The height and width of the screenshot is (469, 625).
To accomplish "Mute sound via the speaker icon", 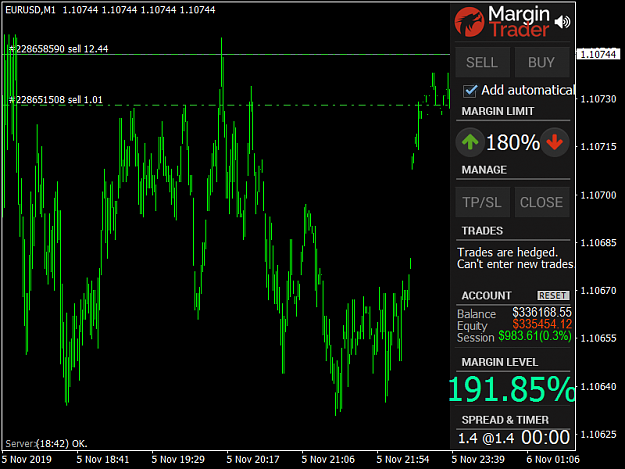I will pyautogui.click(x=562, y=22).
